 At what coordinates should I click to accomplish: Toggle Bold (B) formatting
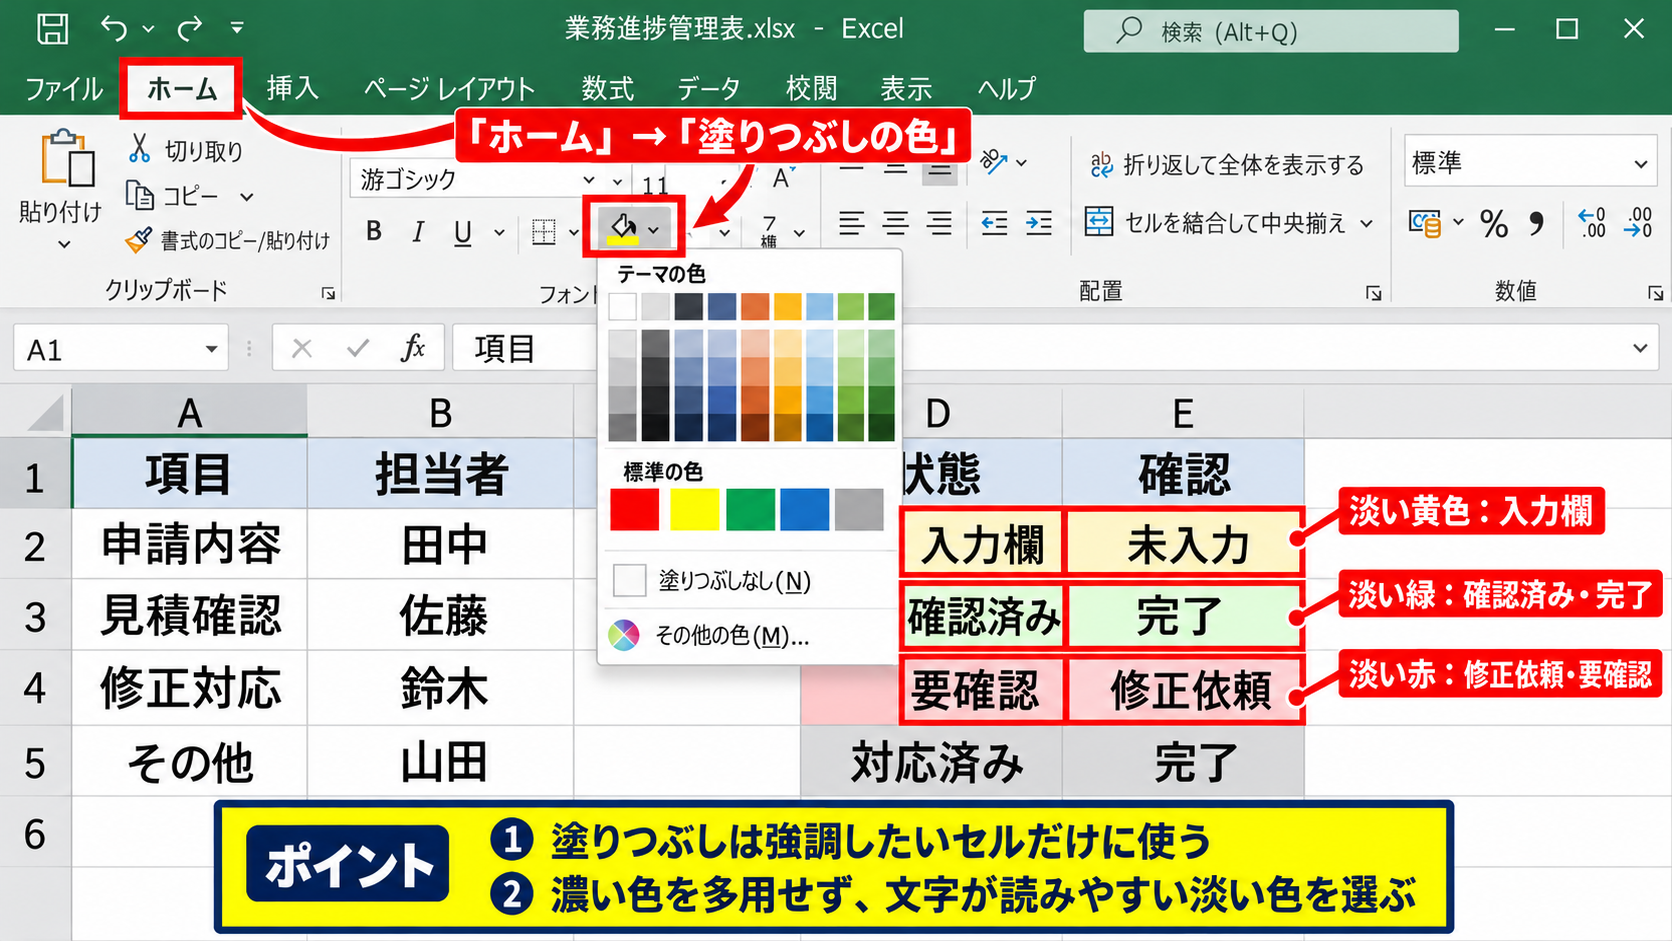374,232
